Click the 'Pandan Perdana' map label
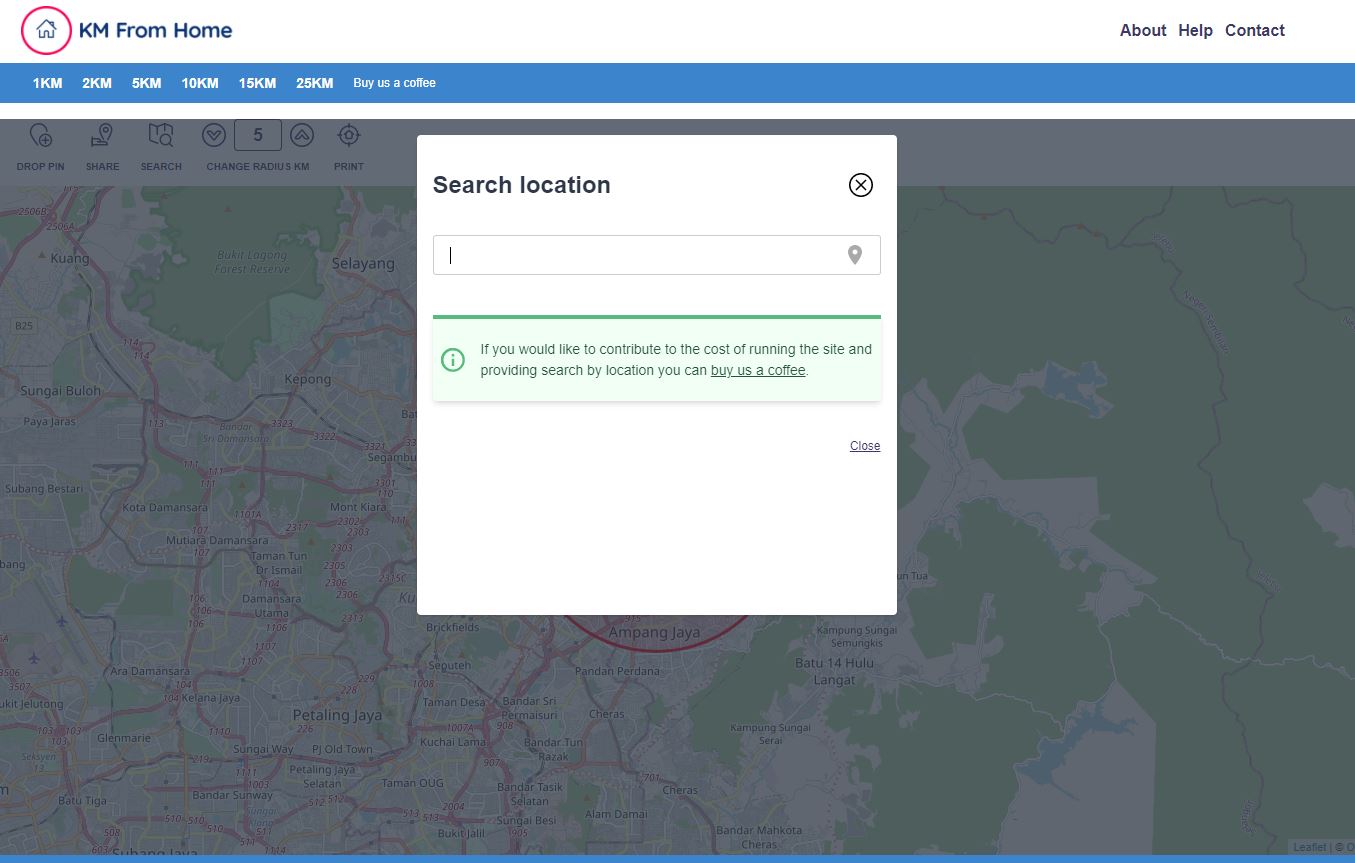Screen dimensions: 1355x863 click(x=617, y=671)
